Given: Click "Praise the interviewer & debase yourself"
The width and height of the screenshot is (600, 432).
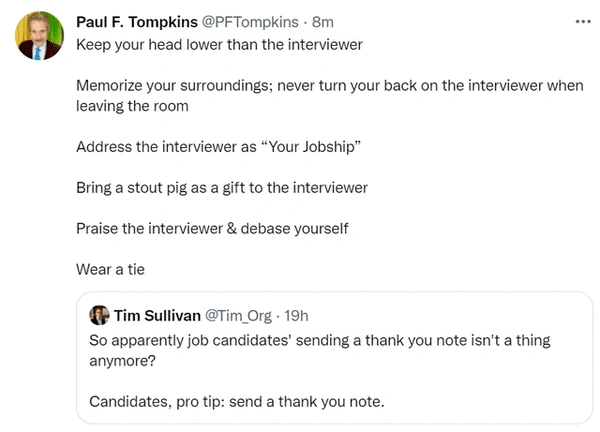Looking at the screenshot, I should point(212,228).
